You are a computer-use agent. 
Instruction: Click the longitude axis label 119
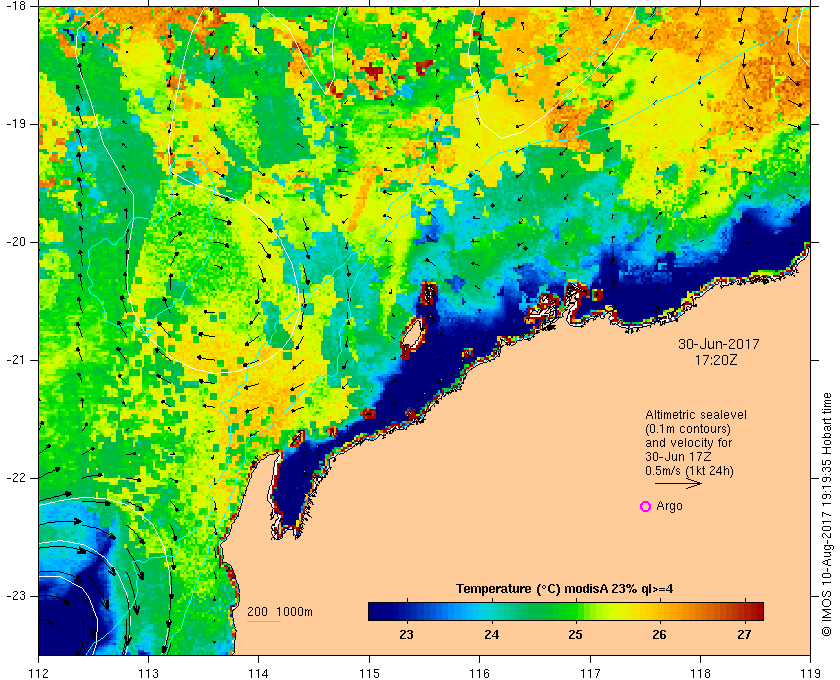click(810, 672)
